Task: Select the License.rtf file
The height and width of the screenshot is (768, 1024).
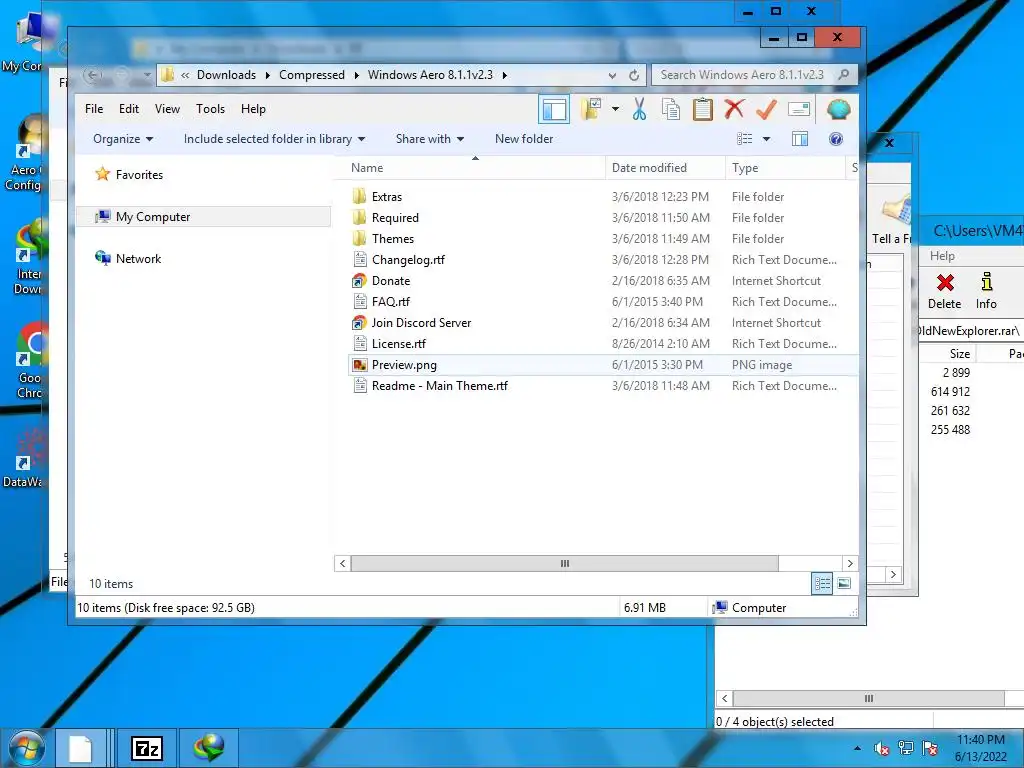Action: coord(398,344)
